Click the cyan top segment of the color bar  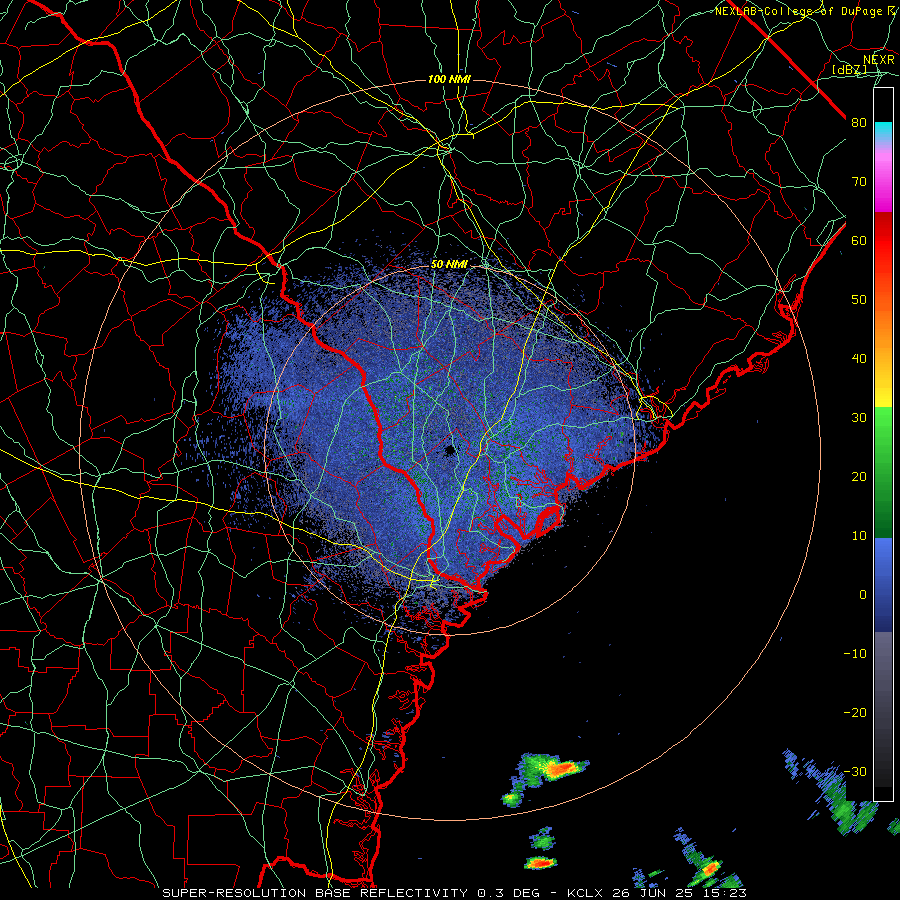point(883,131)
